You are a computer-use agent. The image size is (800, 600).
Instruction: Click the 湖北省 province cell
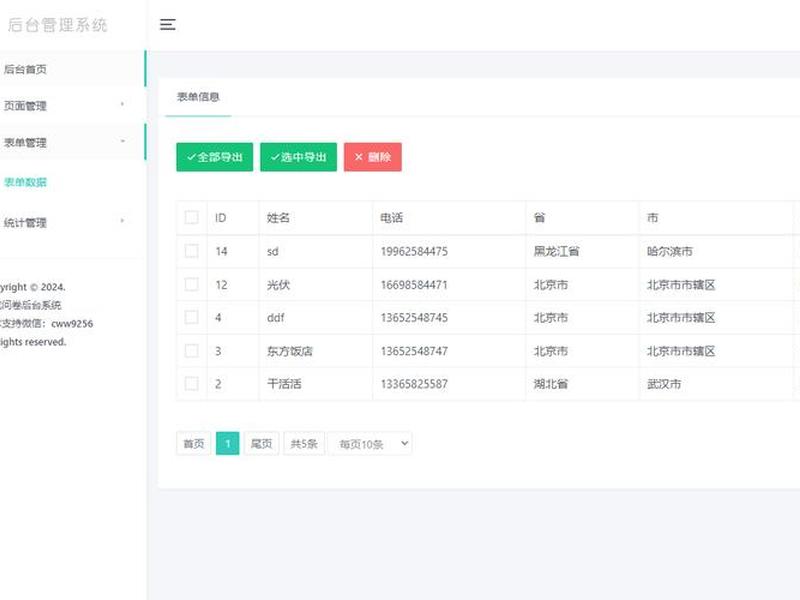[551, 384]
